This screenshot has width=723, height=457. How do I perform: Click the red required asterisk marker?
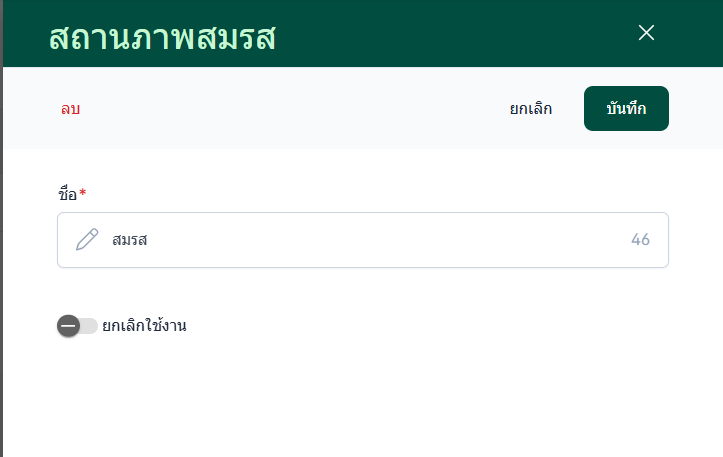click(x=83, y=192)
